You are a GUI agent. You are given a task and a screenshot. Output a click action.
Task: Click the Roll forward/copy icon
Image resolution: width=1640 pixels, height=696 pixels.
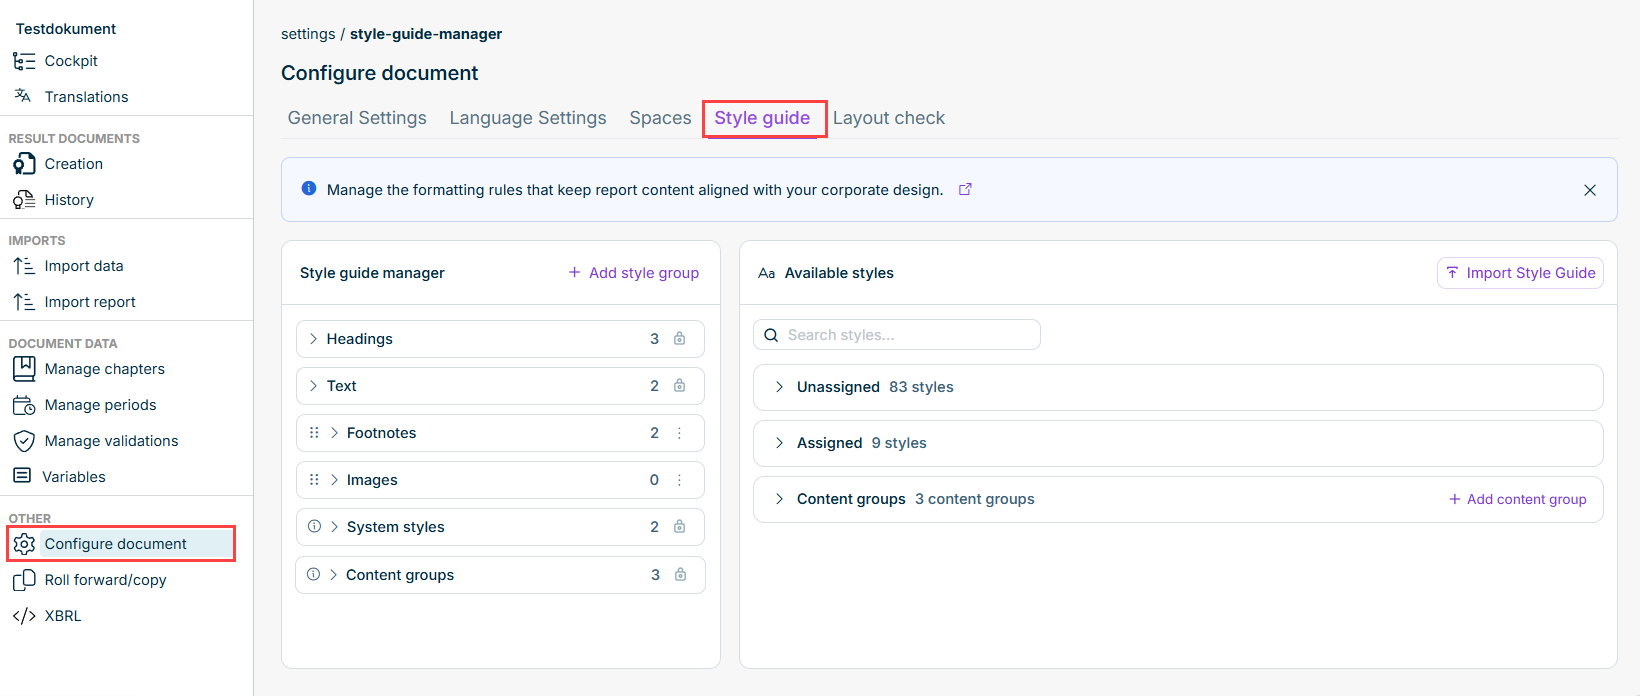[x=24, y=580]
